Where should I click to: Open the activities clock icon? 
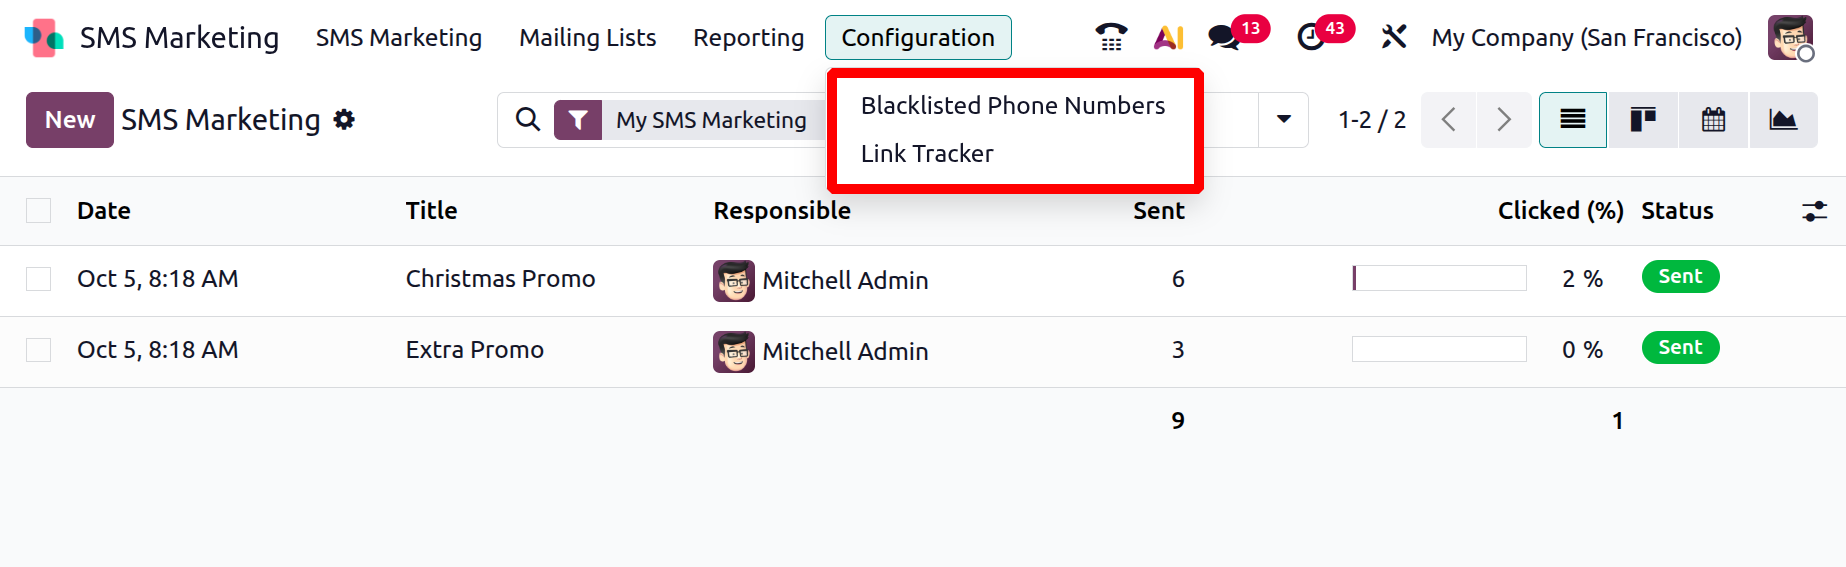1311,37
